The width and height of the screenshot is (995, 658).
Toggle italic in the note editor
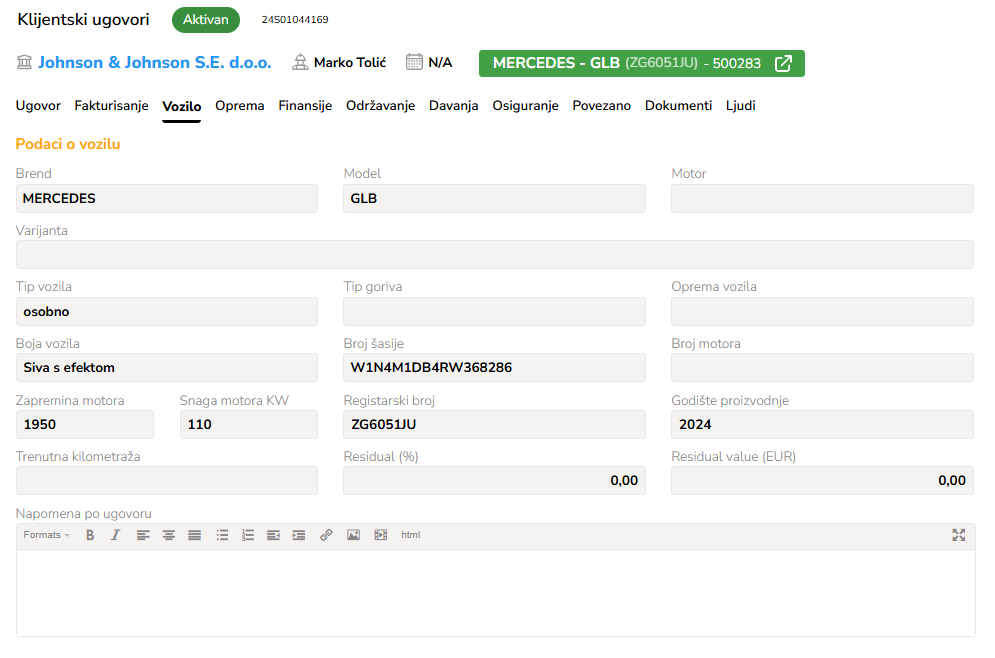point(115,535)
